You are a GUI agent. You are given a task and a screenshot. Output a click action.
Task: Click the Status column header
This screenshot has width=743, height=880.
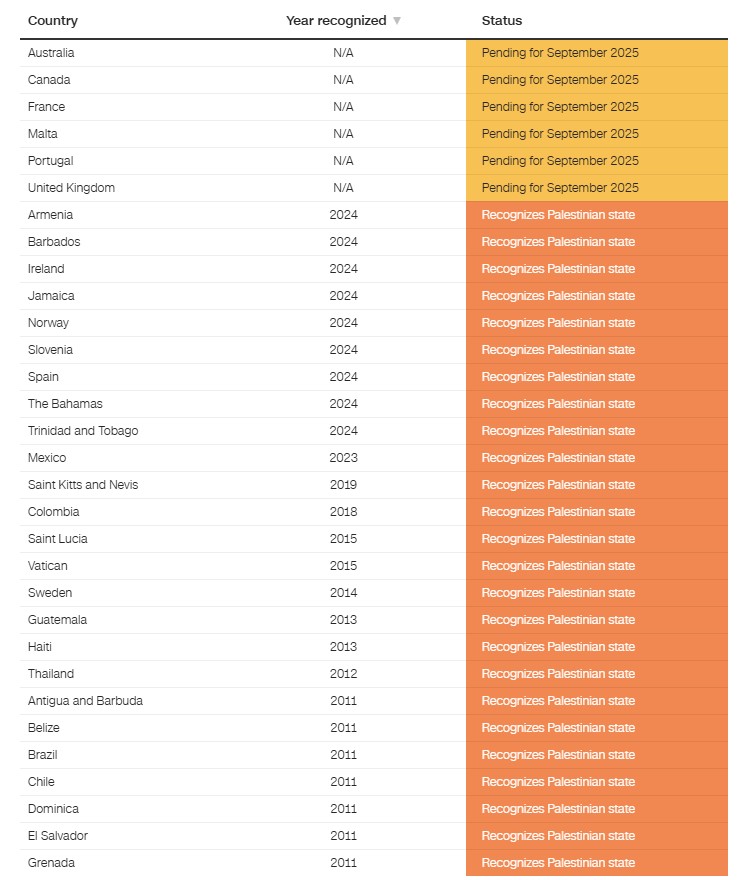tap(502, 21)
